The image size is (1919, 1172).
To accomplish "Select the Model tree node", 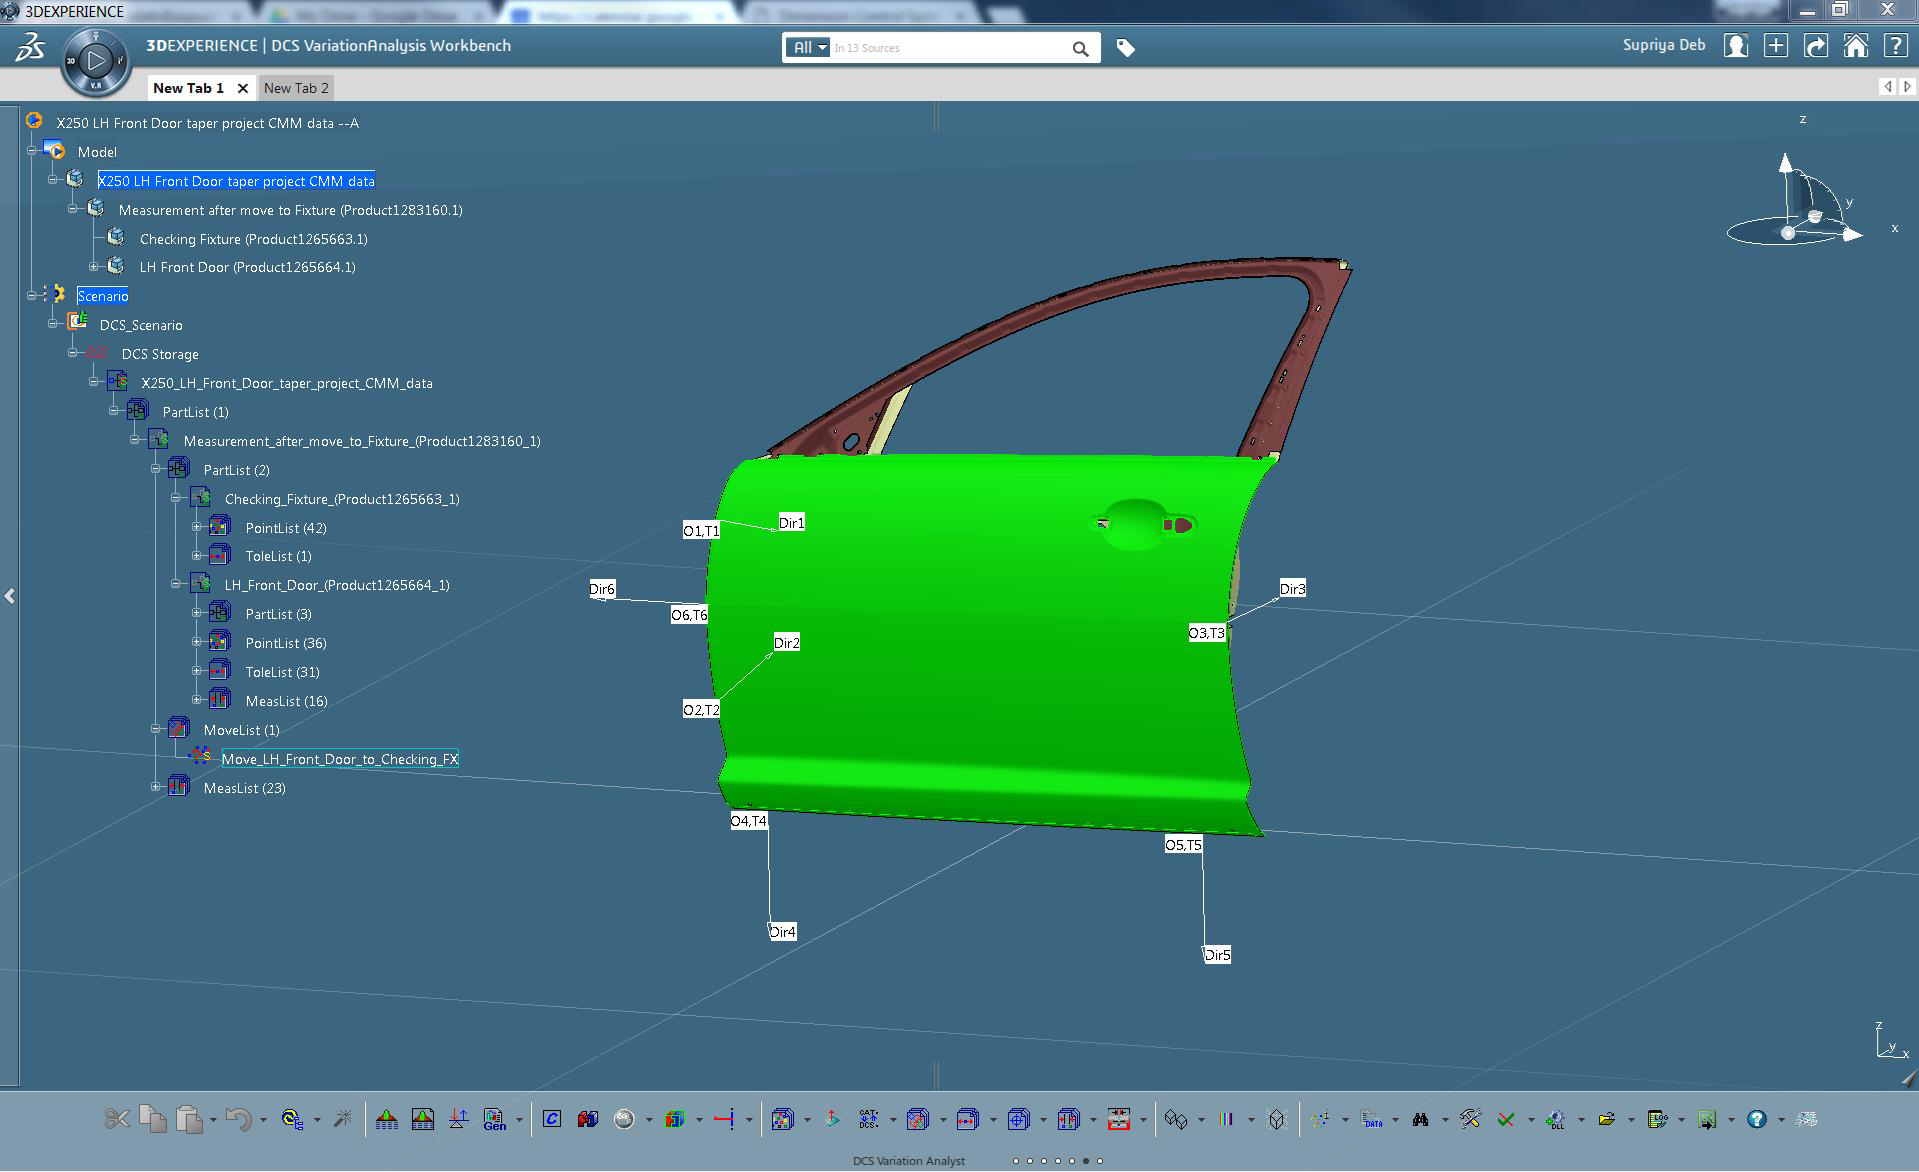I will 97,152.
